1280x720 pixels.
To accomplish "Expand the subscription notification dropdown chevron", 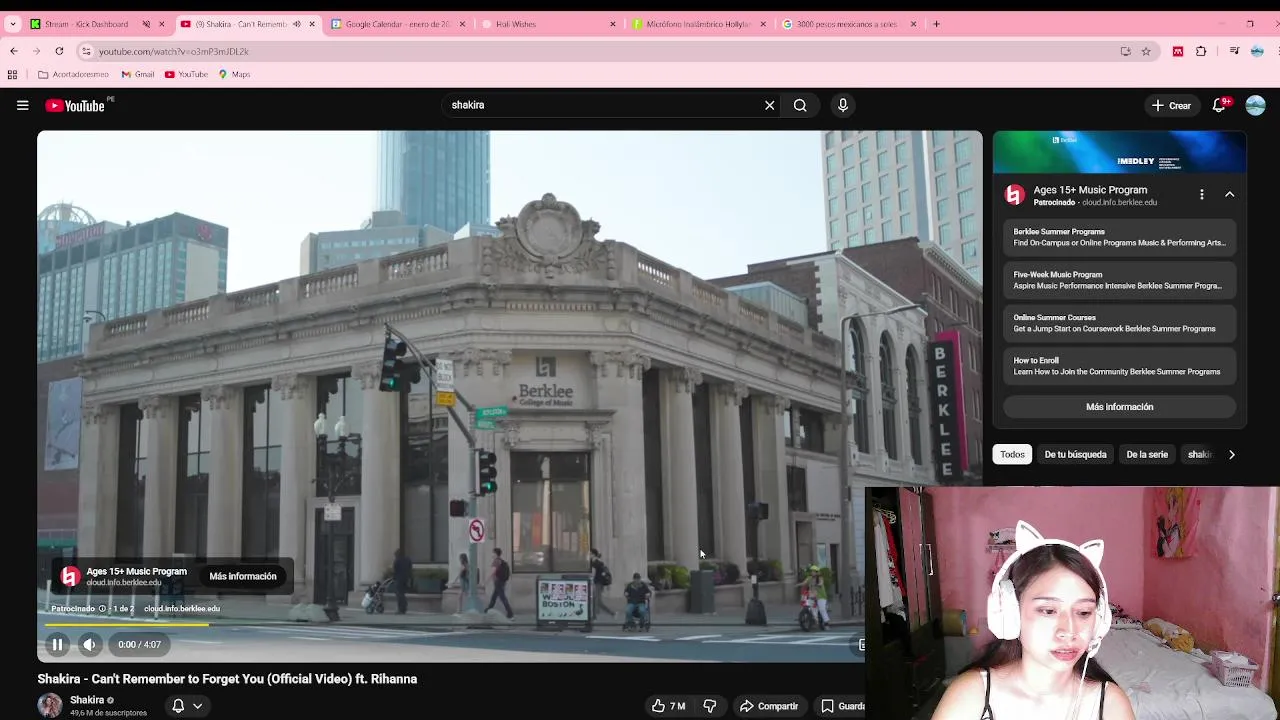I will click(198, 706).
